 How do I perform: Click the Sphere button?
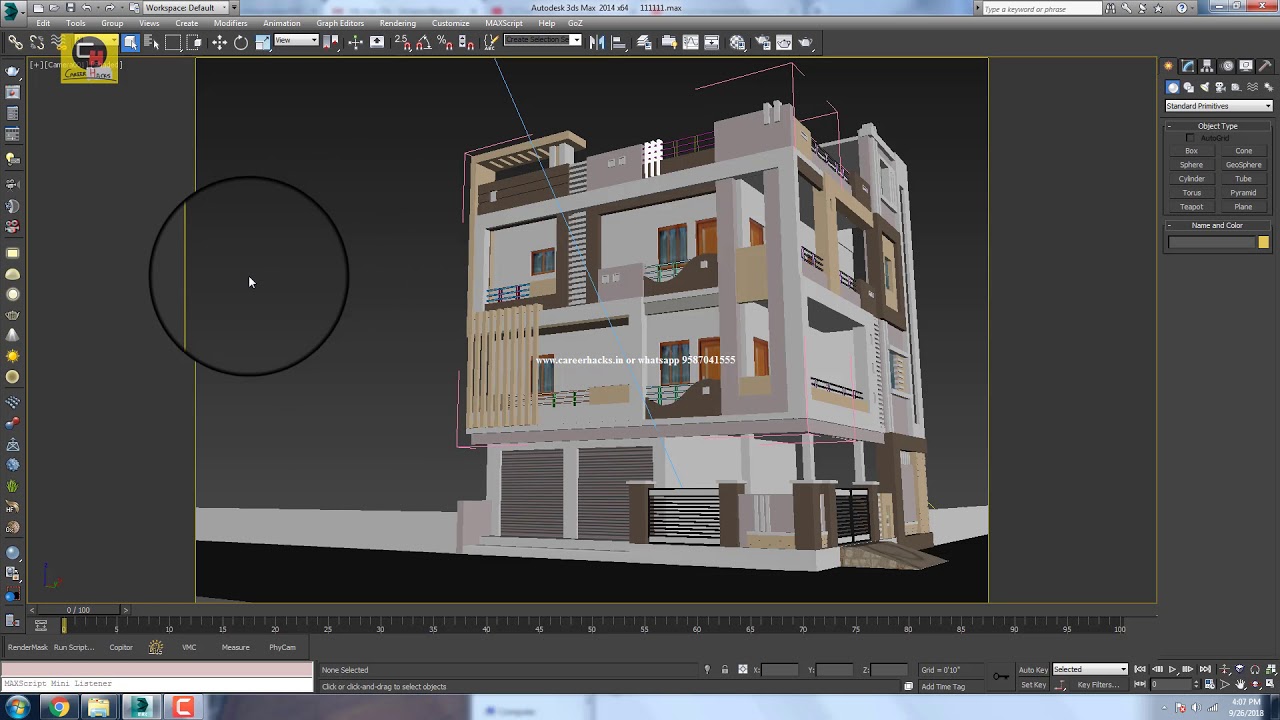1191,165
